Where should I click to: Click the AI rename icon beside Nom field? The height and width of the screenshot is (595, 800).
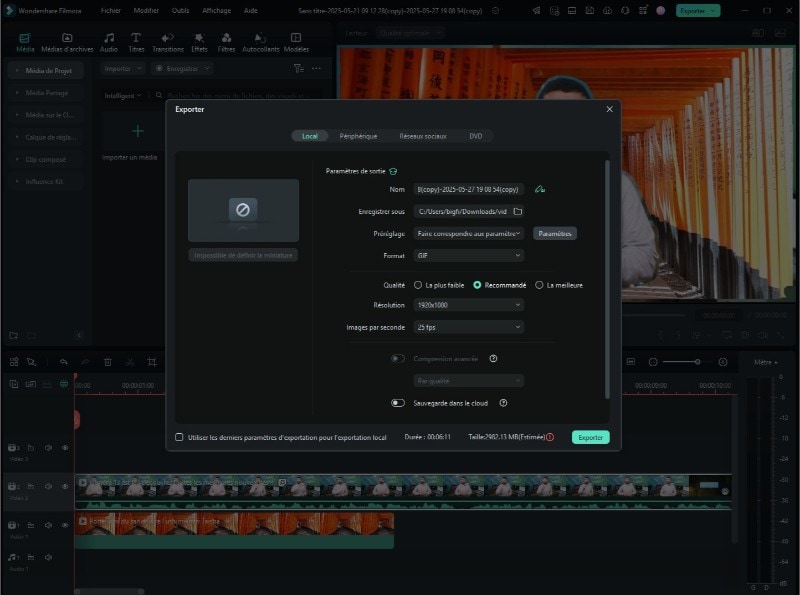540,189
